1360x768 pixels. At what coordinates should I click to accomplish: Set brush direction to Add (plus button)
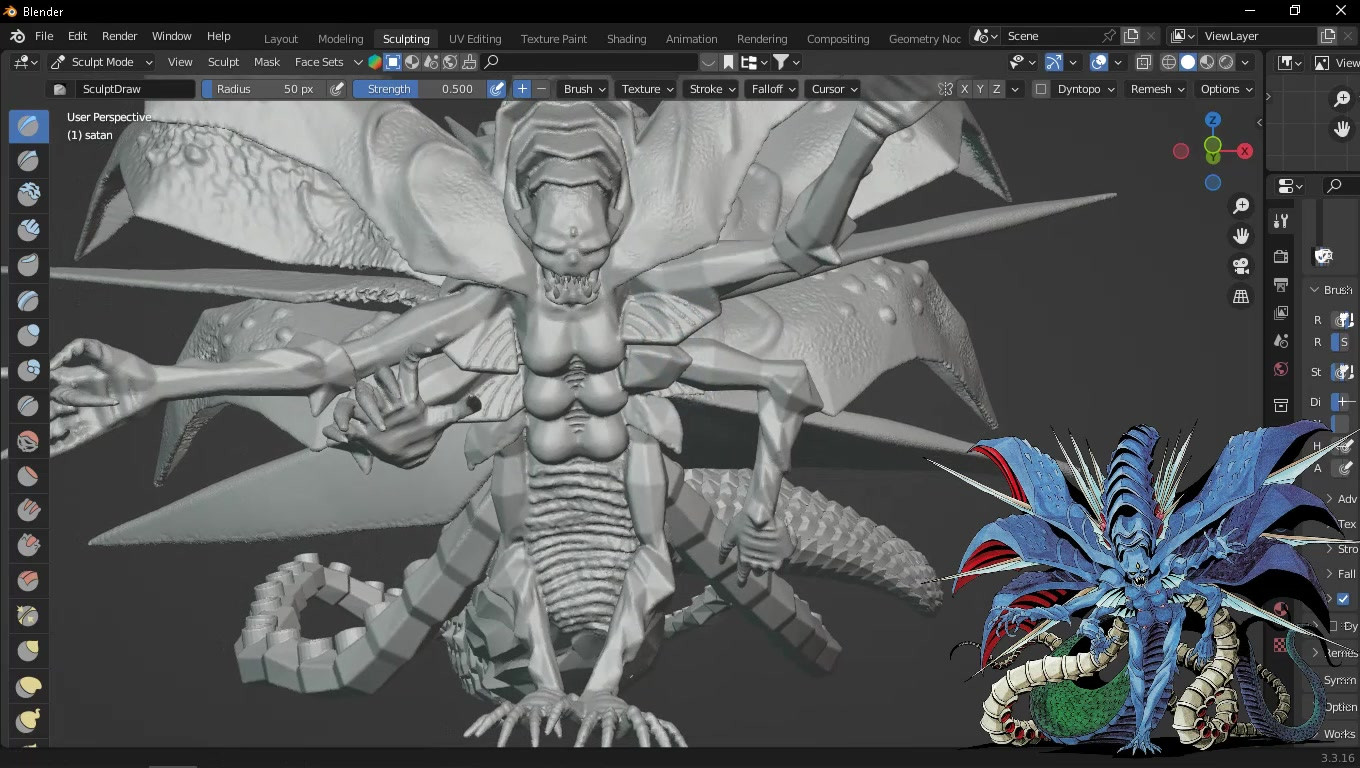pyautogui.click(x=522, y=89)
